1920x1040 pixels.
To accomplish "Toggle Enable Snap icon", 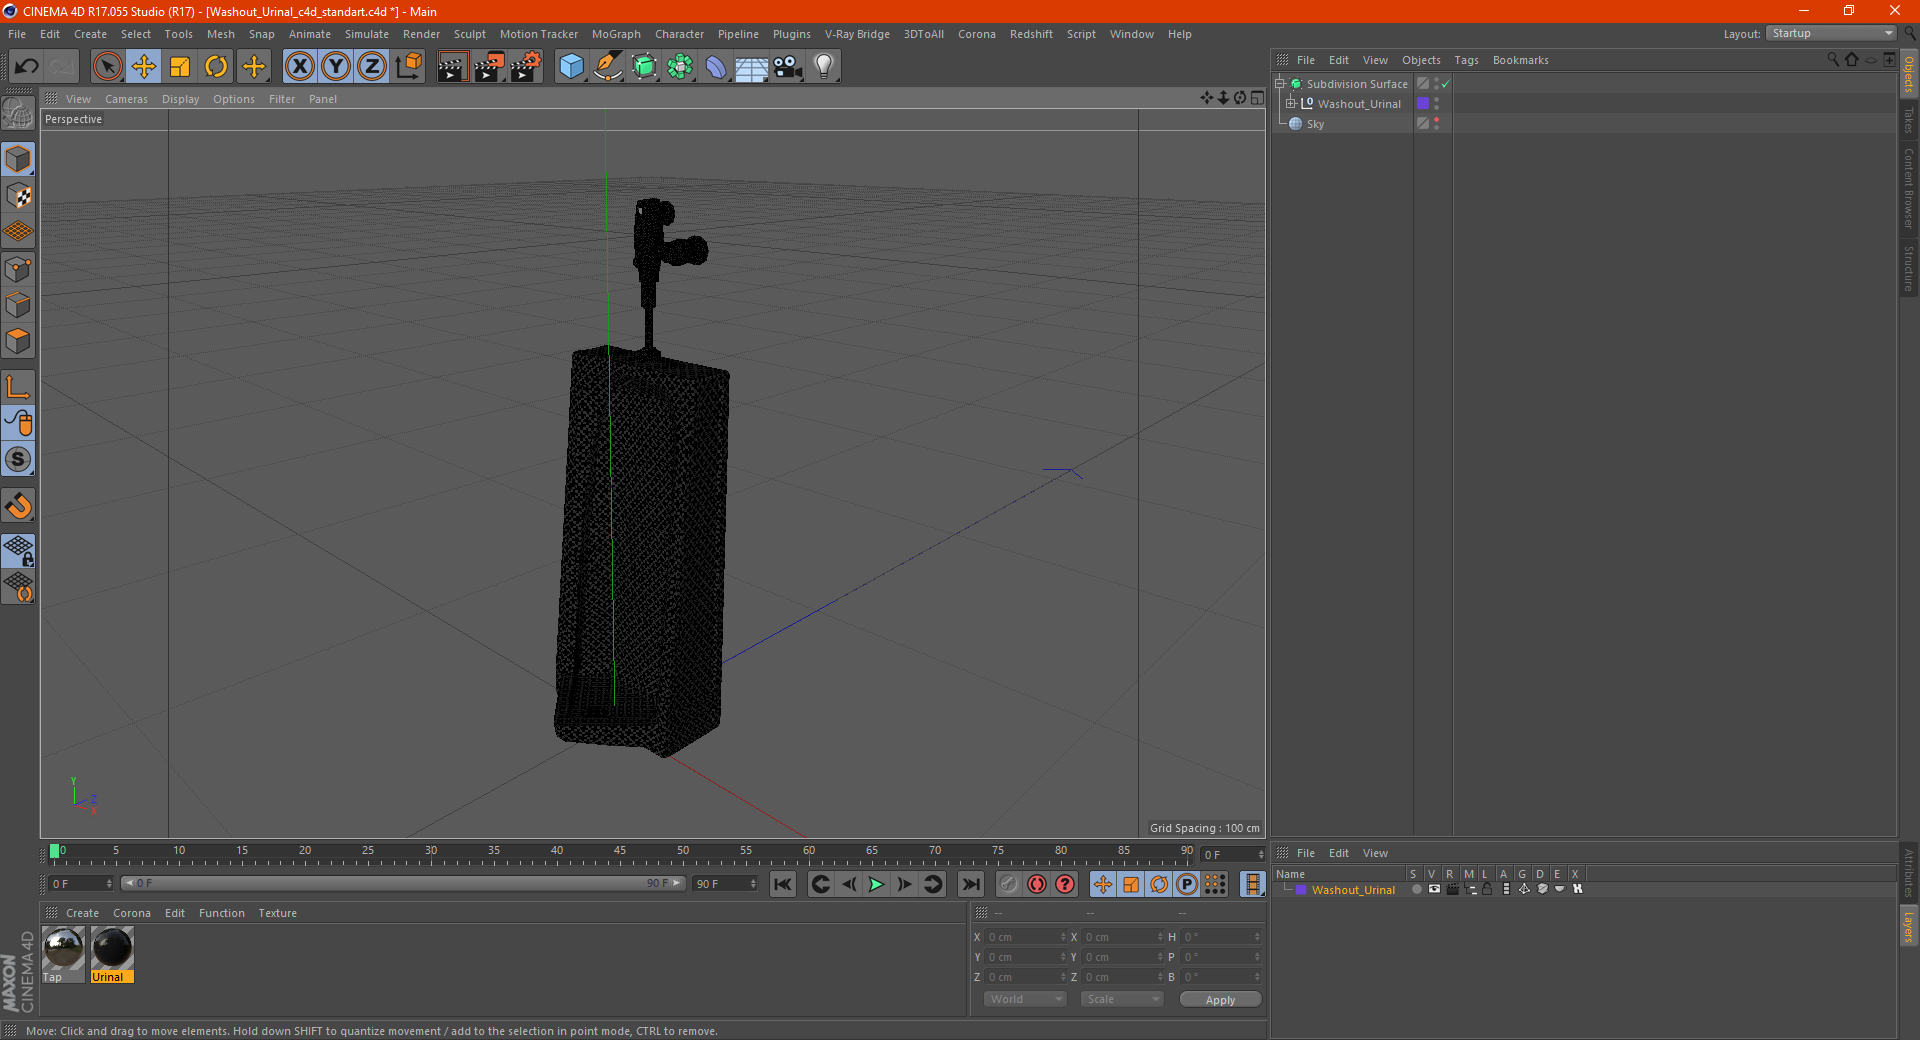I will pyautogui.click(x=18, y=506).
